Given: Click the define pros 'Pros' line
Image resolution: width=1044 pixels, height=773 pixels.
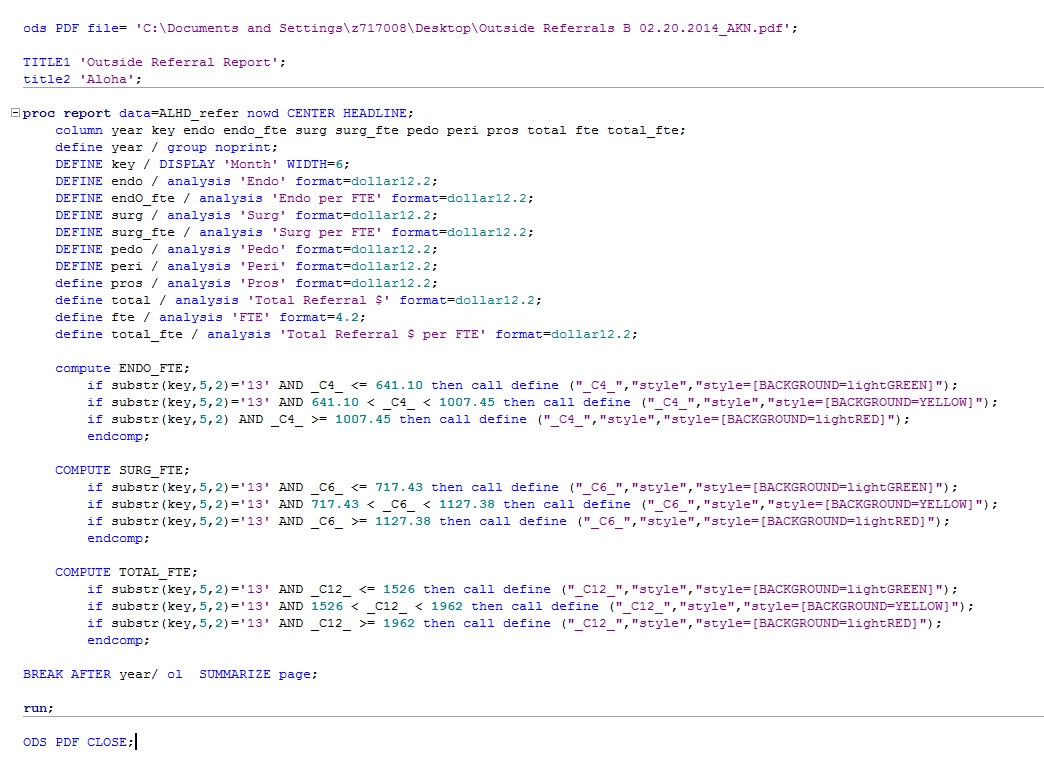Looking at the screenshot, I should pos(246,283).
